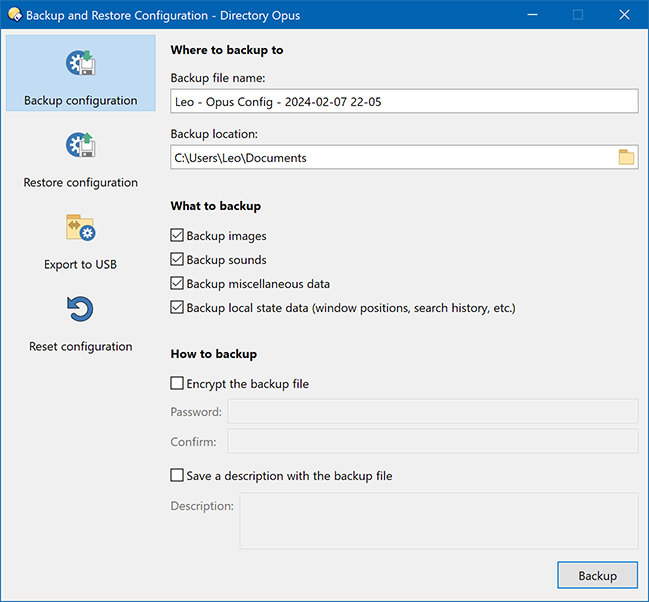Click the Confirm password field
The height and width of the screenshot is (602, 649).
[433, 441]
